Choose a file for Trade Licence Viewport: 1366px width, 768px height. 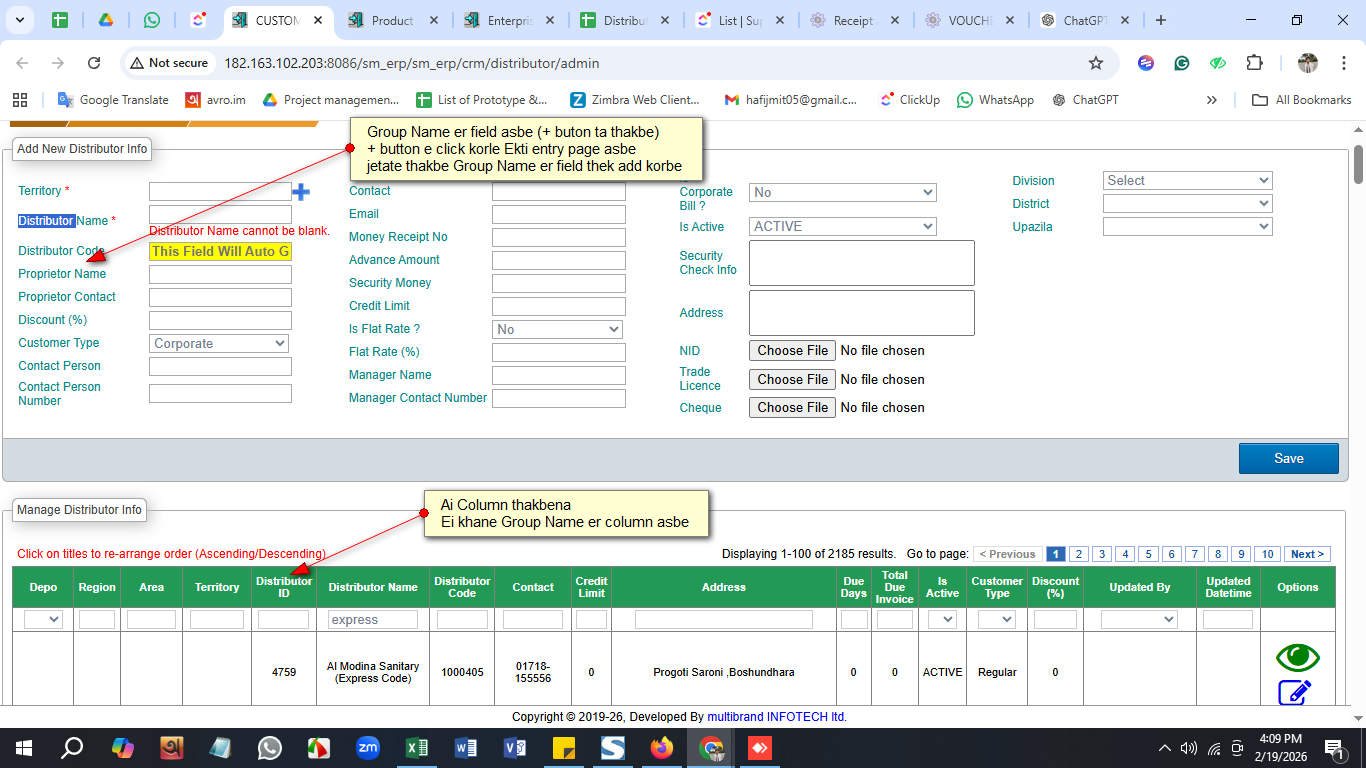coord(792,379)
